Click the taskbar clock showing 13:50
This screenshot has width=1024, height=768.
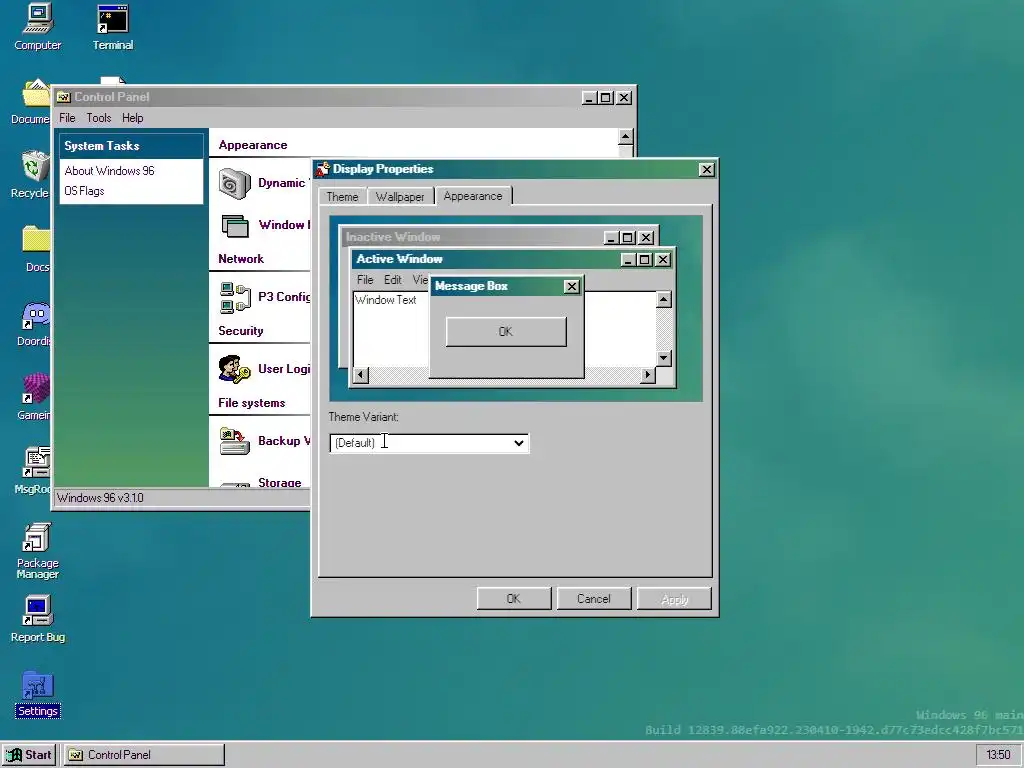click(x=998, y=755)
